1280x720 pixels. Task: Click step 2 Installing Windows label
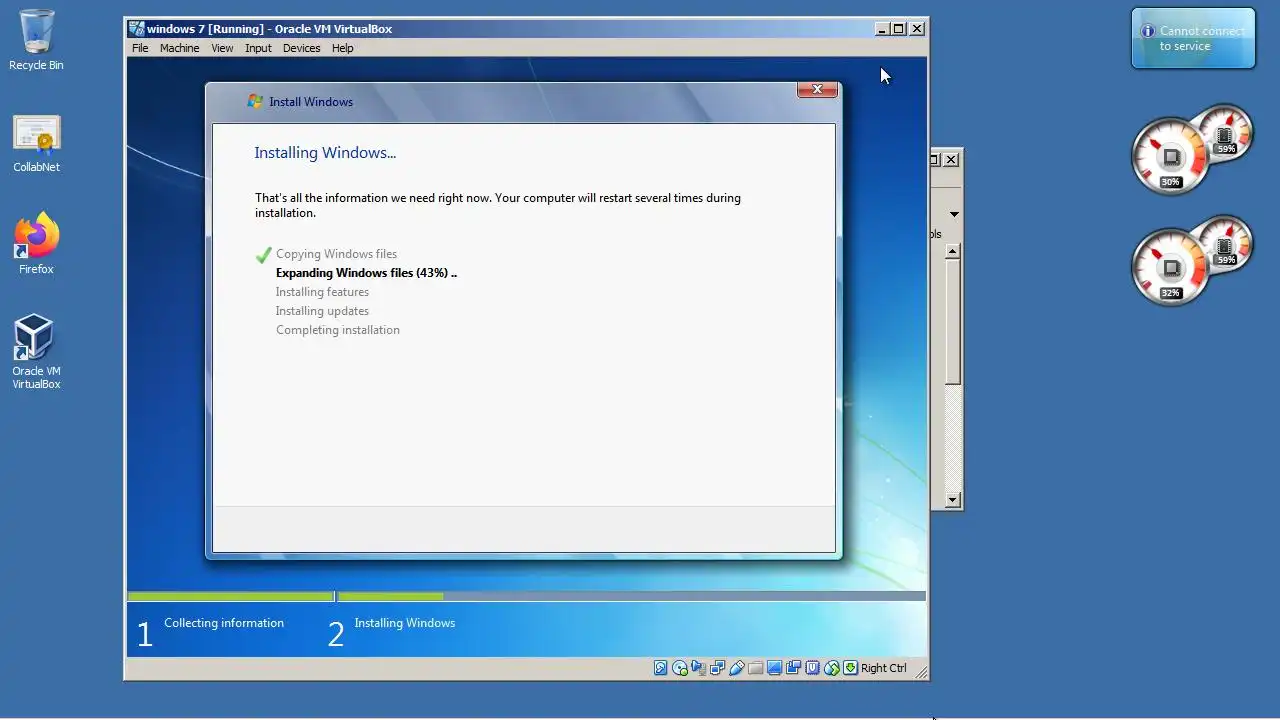click(x=404, y=623)
